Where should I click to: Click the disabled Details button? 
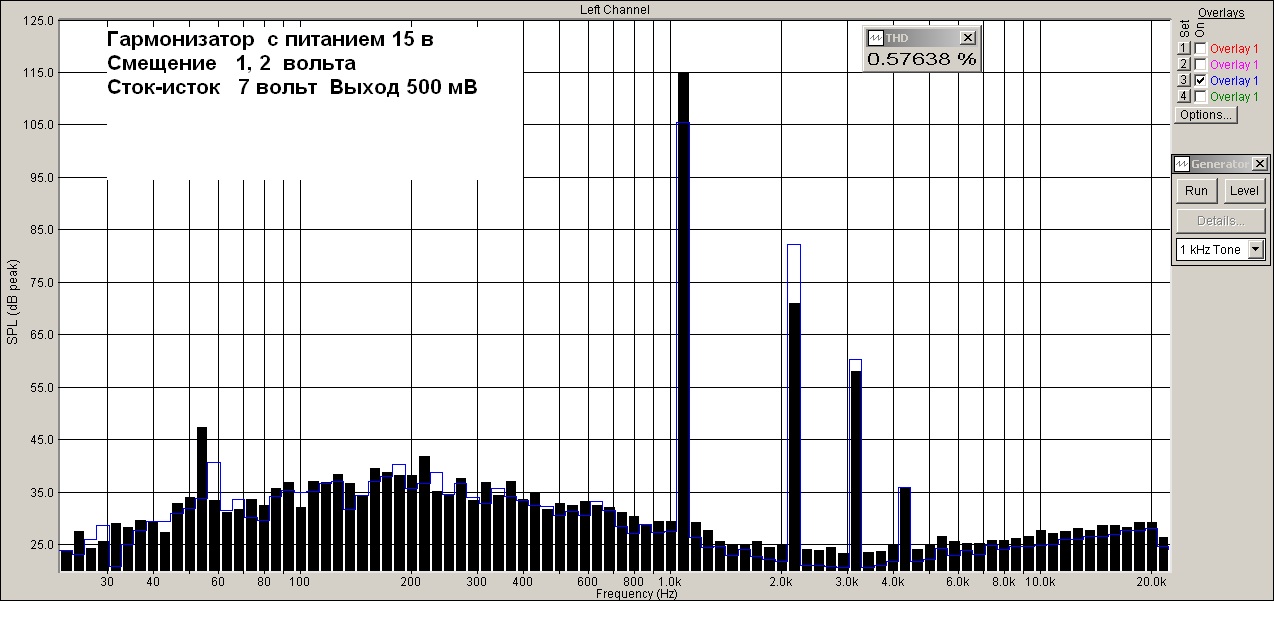point(1221,221)
